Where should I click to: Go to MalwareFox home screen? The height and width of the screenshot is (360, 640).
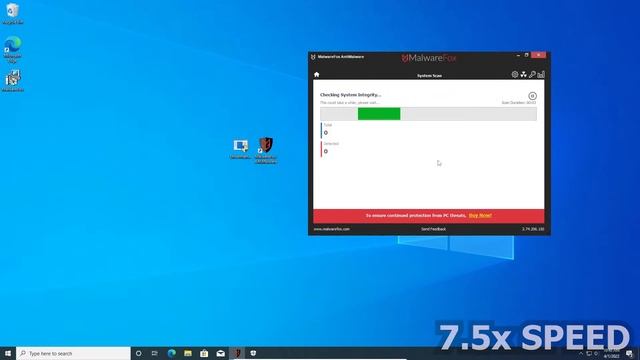coord(316,75)
